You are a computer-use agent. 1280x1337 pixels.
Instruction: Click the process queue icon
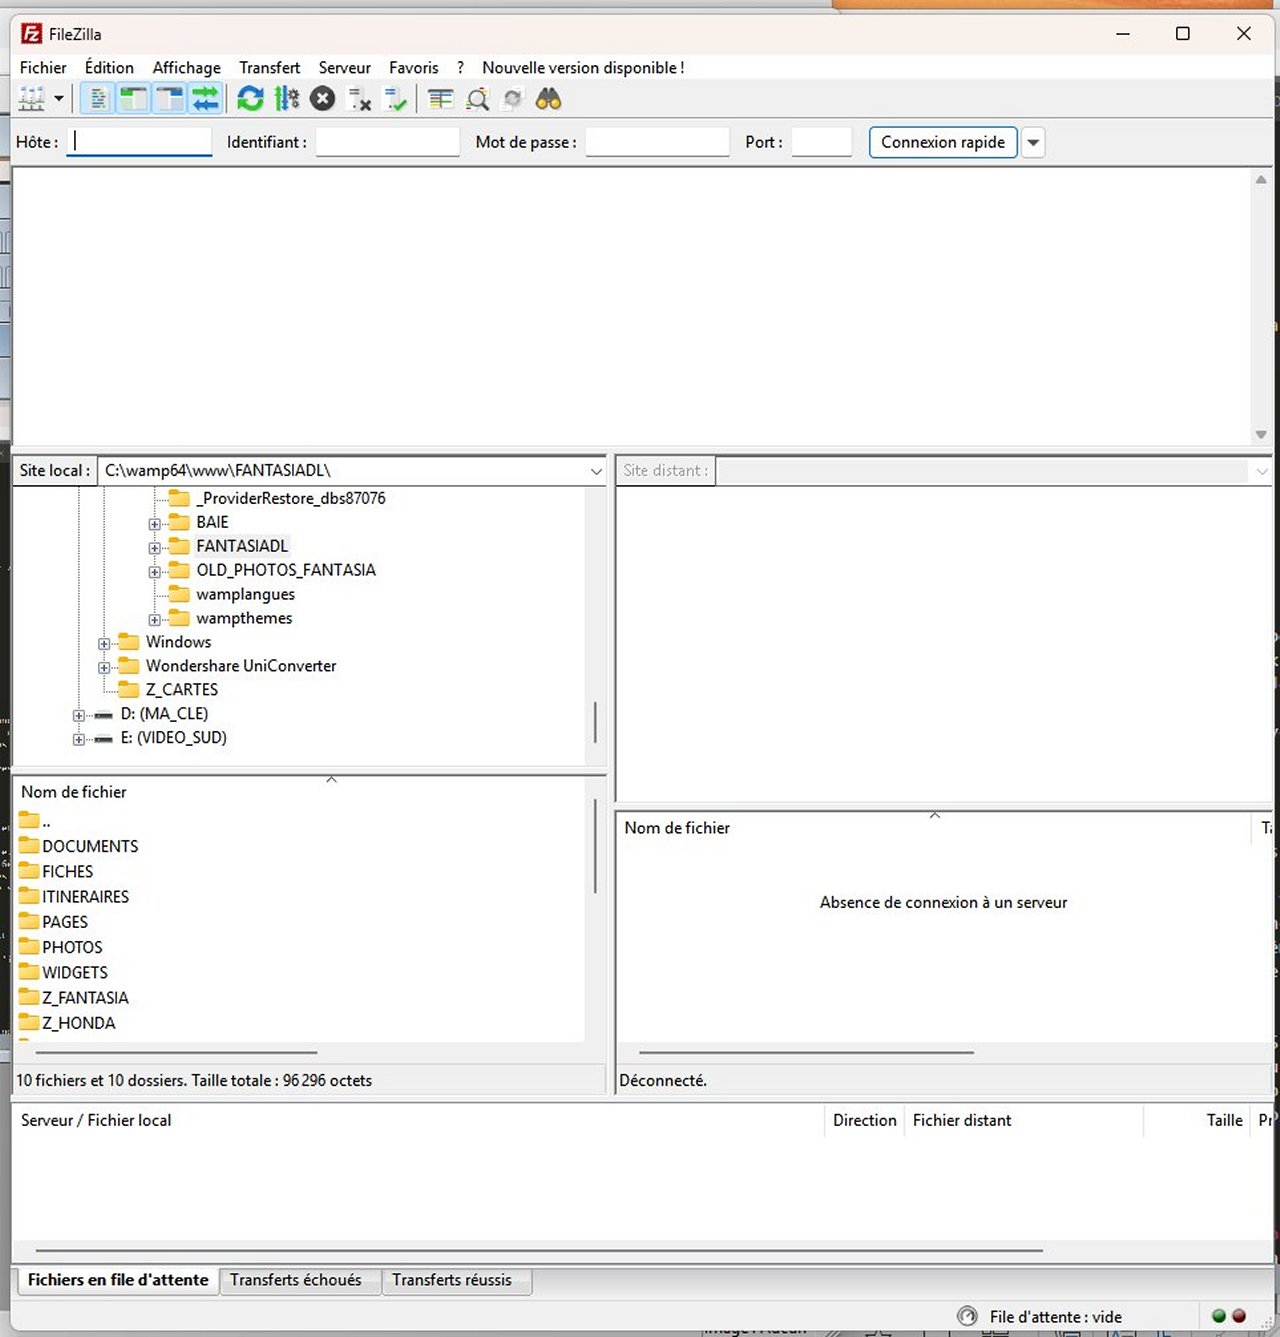click(287, 99)
